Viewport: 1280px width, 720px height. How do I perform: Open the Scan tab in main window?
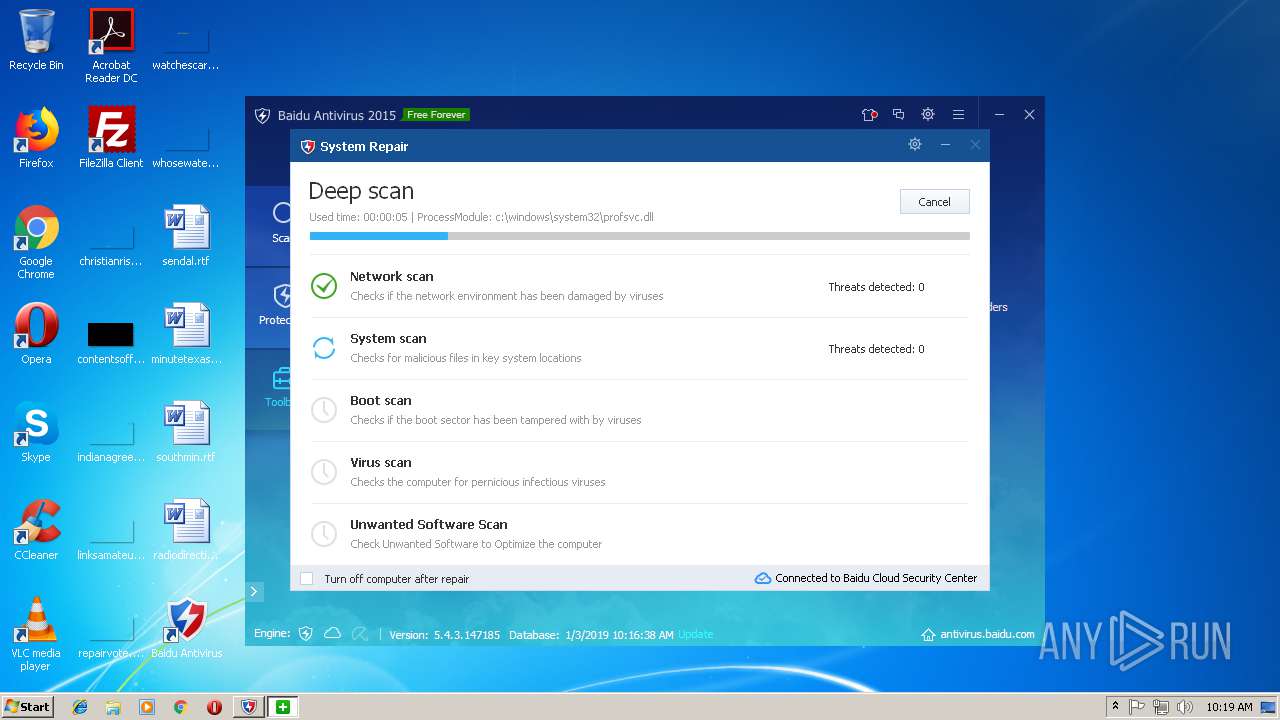[268, 224]
